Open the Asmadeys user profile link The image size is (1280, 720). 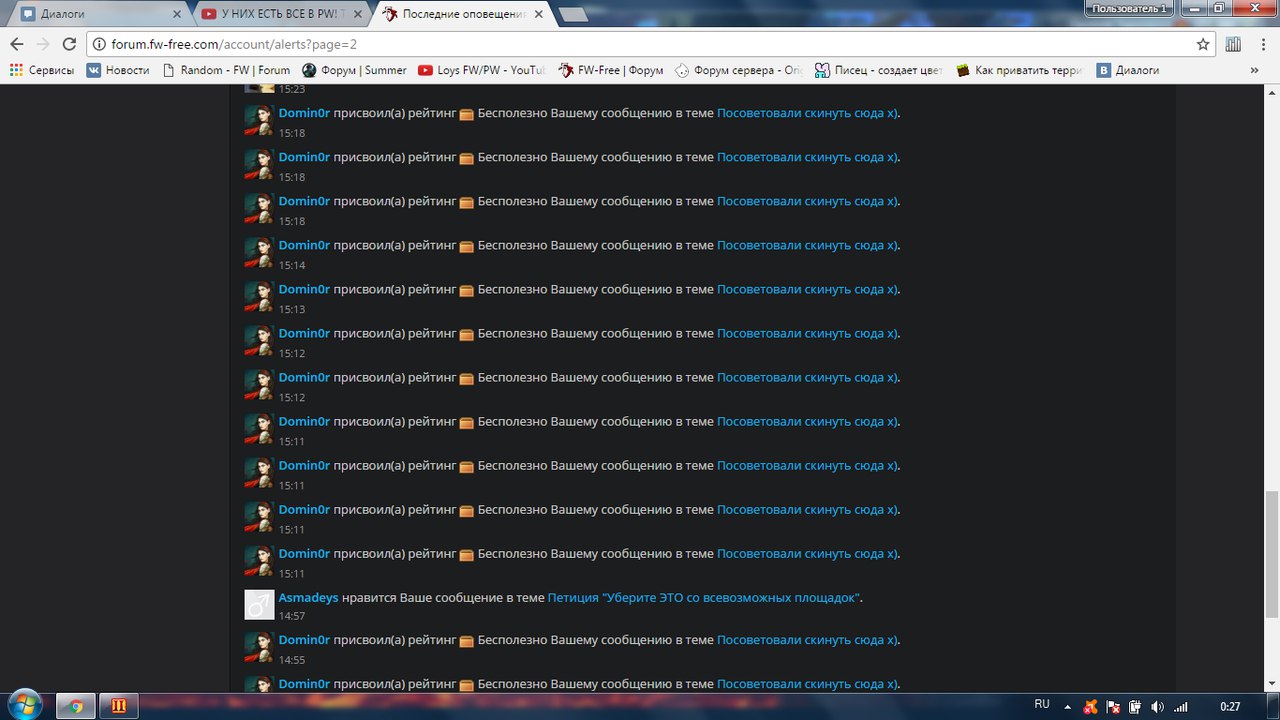tap(308, 597)
